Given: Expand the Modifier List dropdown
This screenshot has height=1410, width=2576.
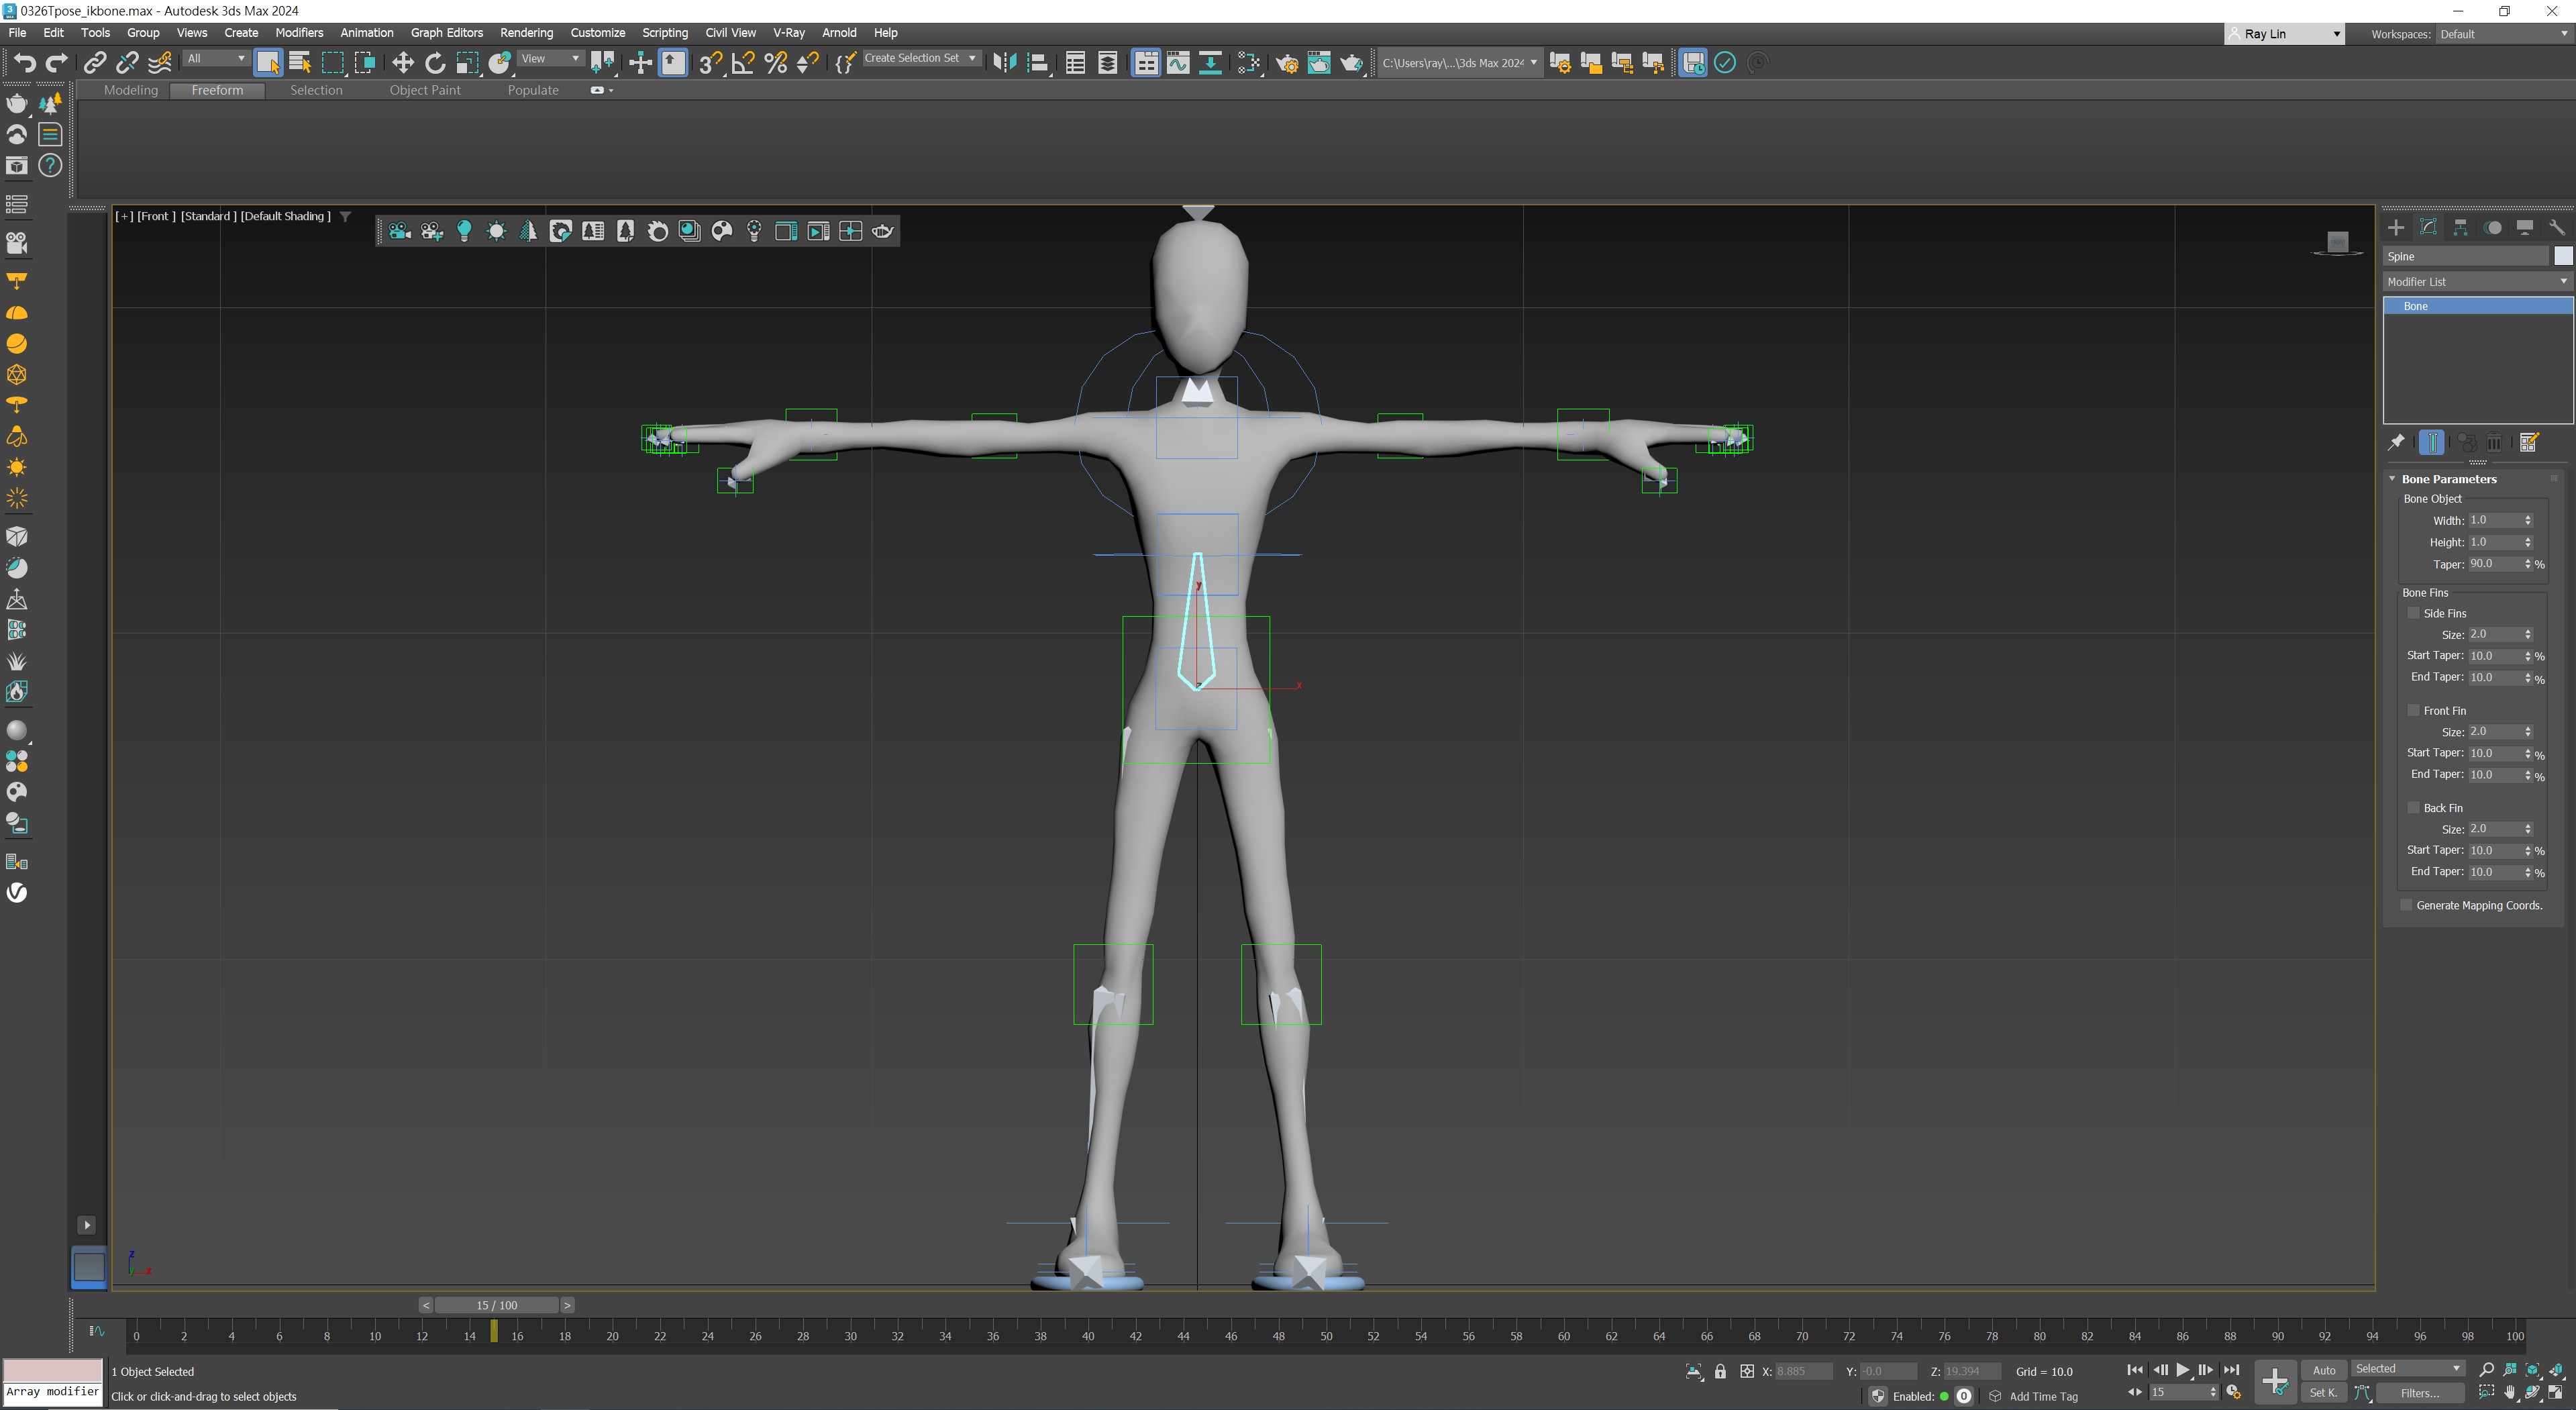Looking at the screenshot, I should point(2476,282).
